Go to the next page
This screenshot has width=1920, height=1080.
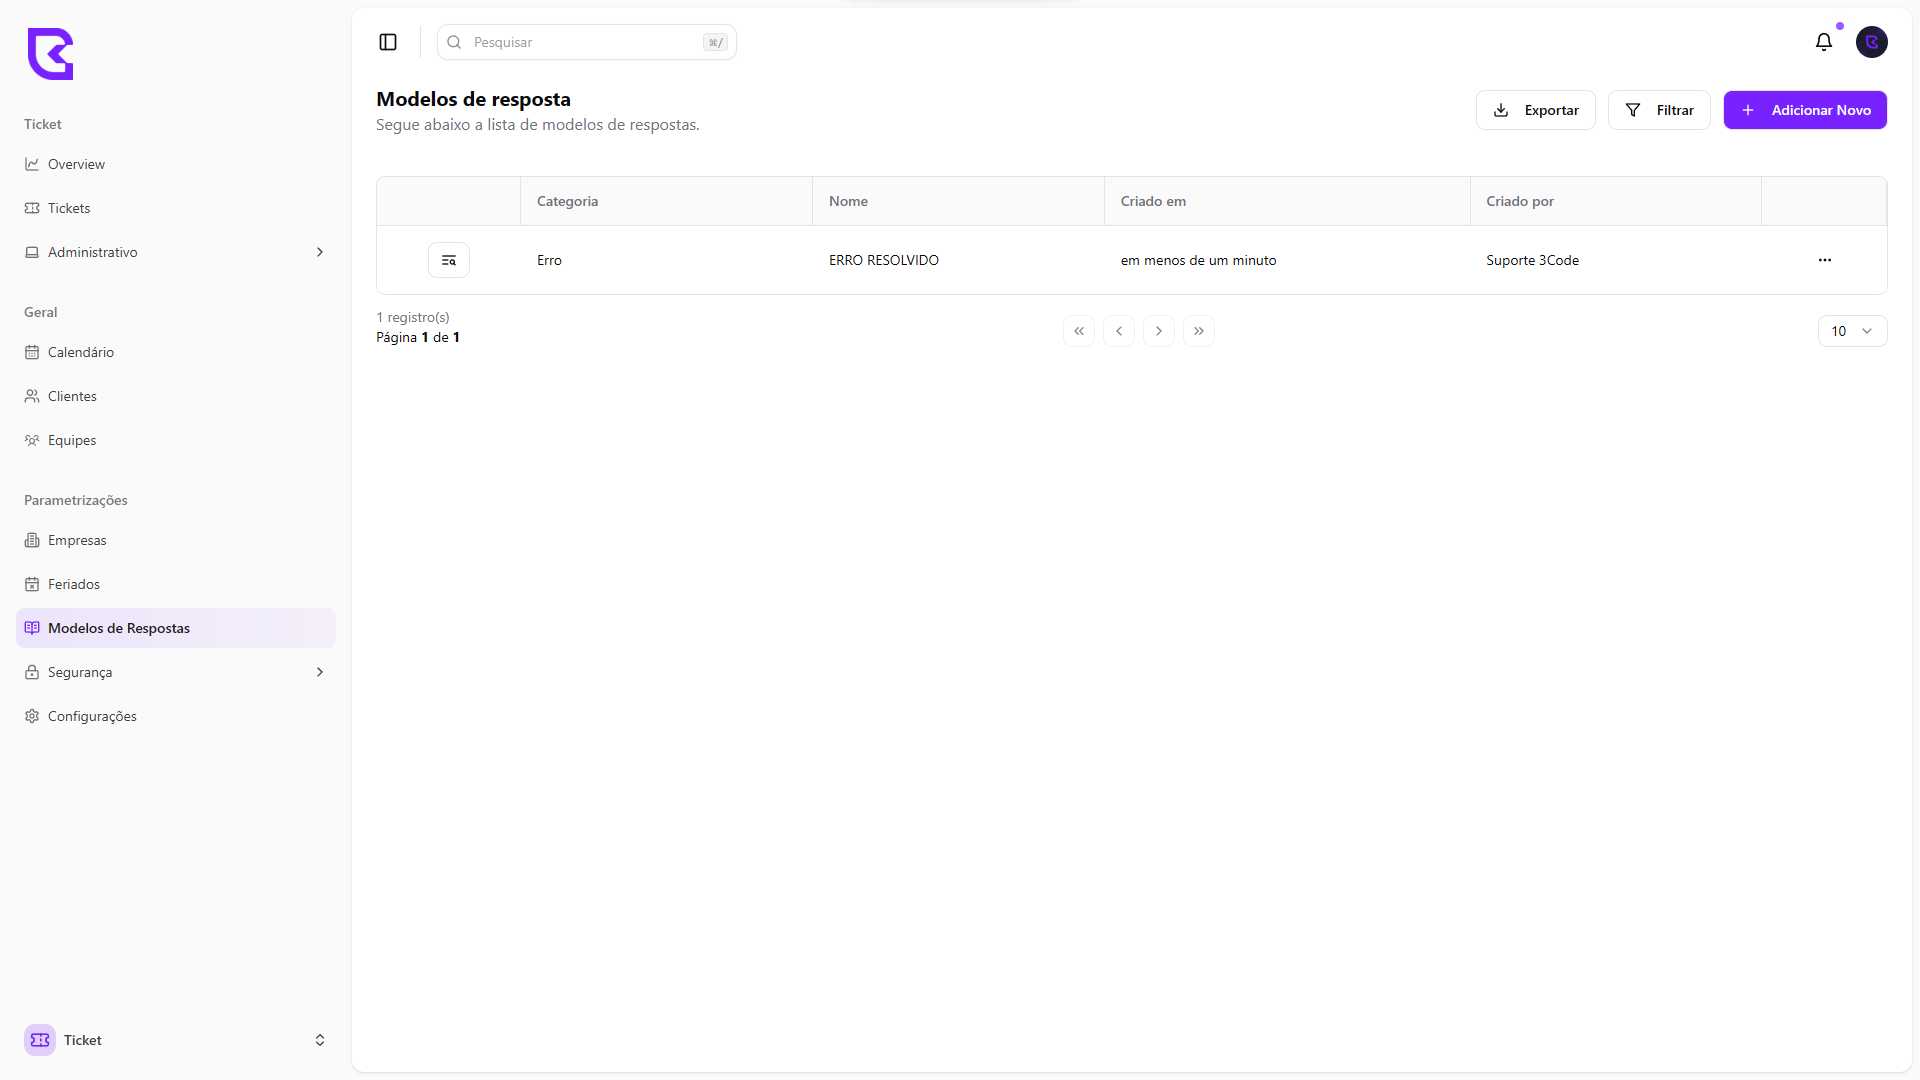[x=1159, y=331]
